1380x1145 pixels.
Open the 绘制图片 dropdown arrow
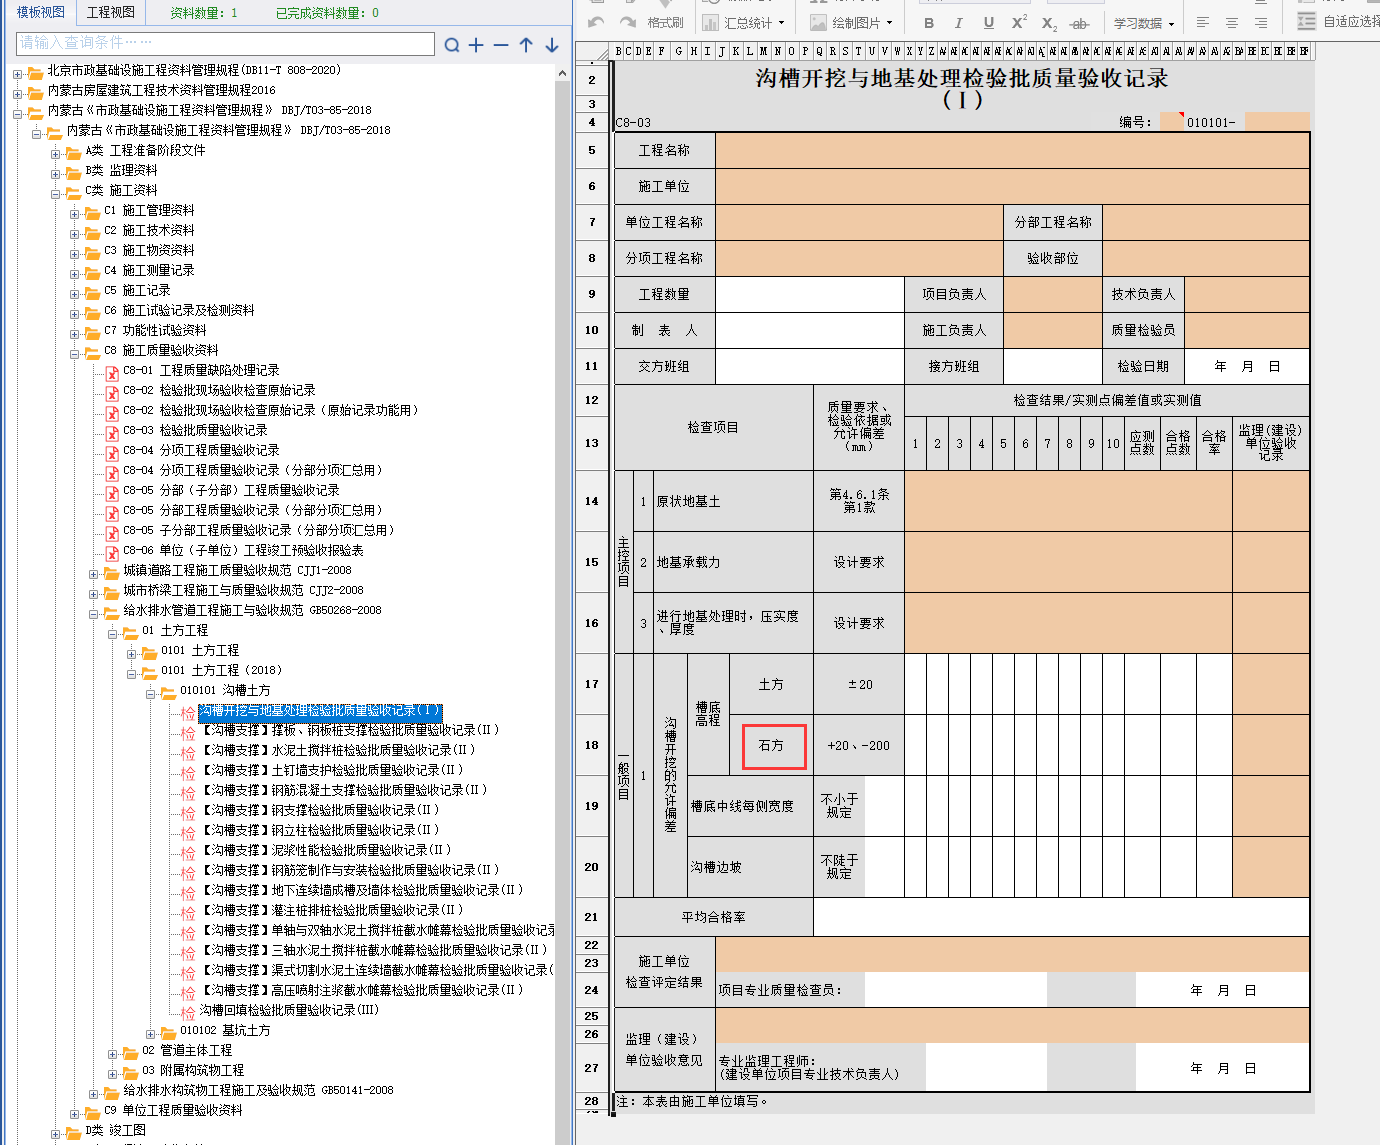pyautogui.click(x=890, y=23)
